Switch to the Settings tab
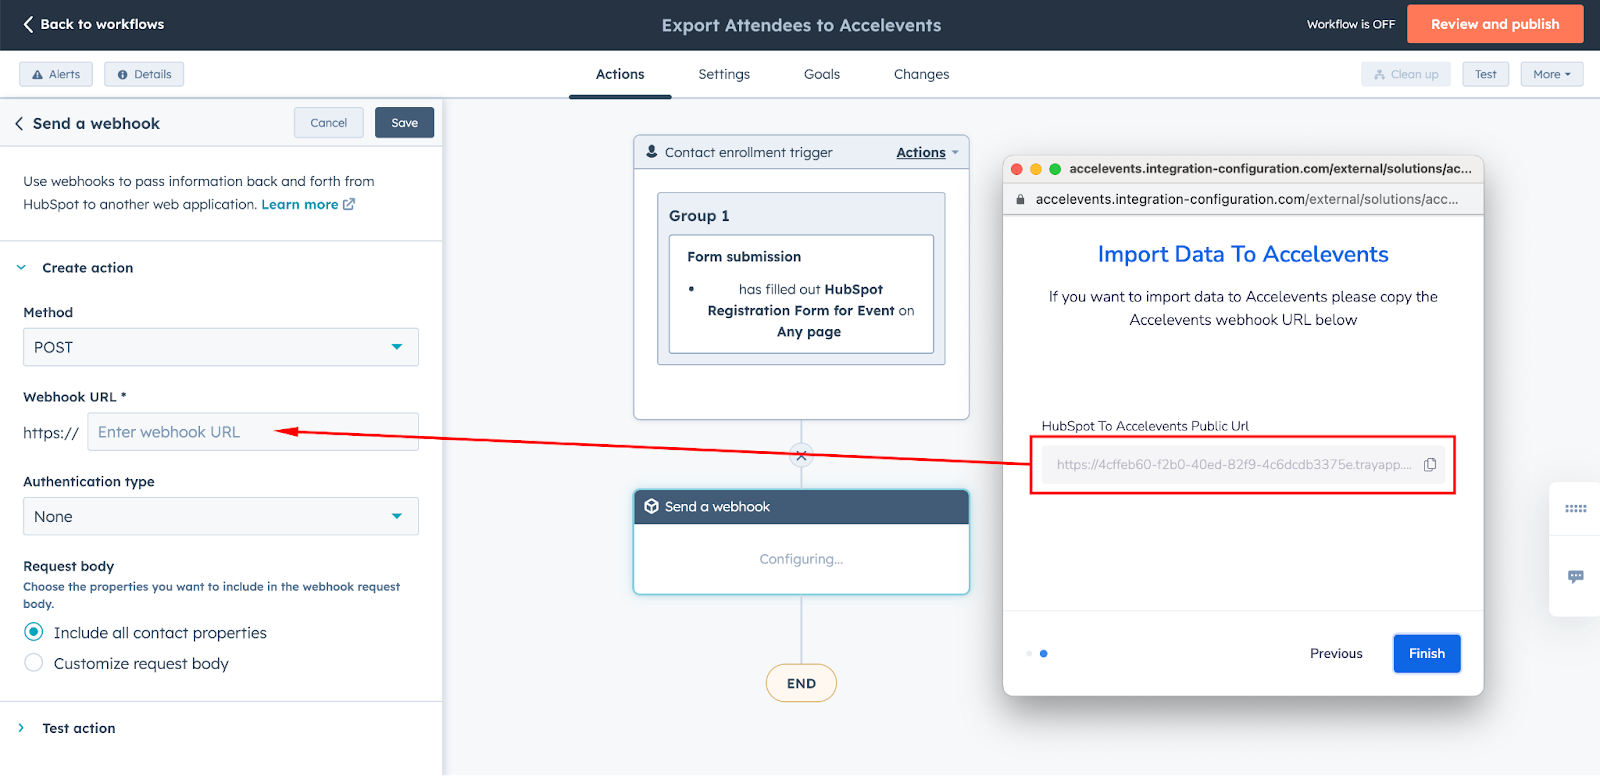The height and width of the screenshot is (776, 1600). pyautogui.click(x=724, y=74)
